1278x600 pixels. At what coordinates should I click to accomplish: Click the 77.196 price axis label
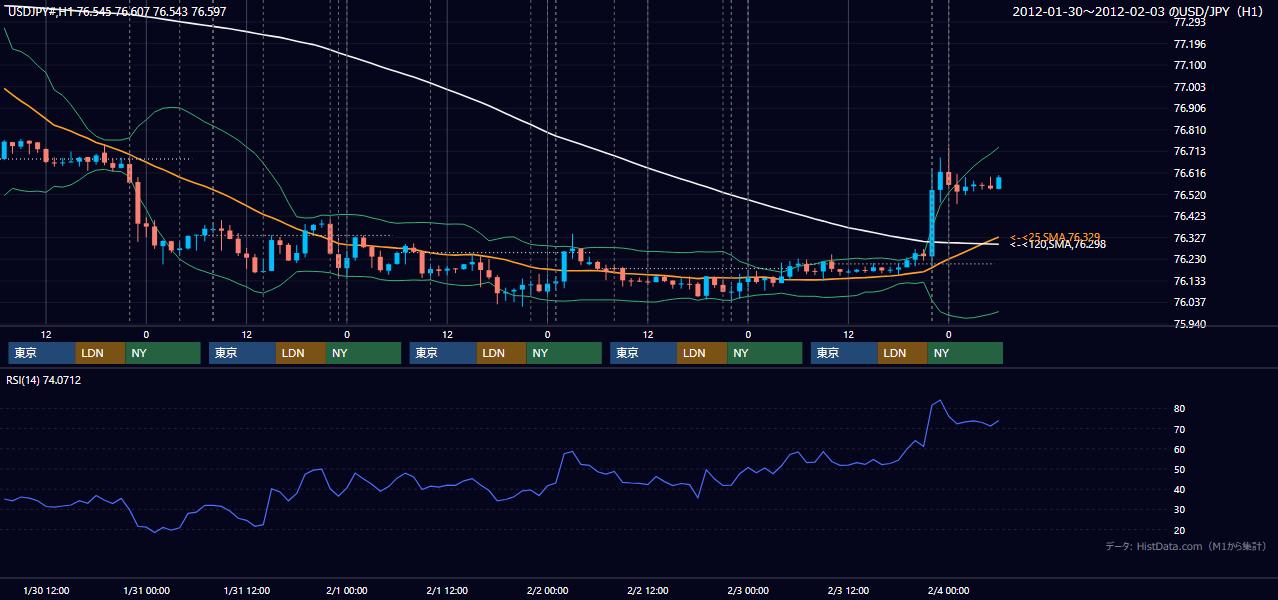1189,44
